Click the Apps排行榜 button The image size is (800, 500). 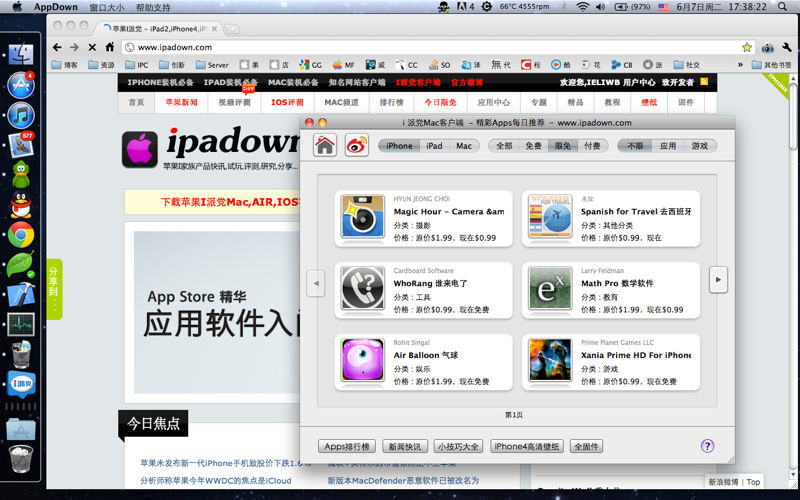(347, 446)
